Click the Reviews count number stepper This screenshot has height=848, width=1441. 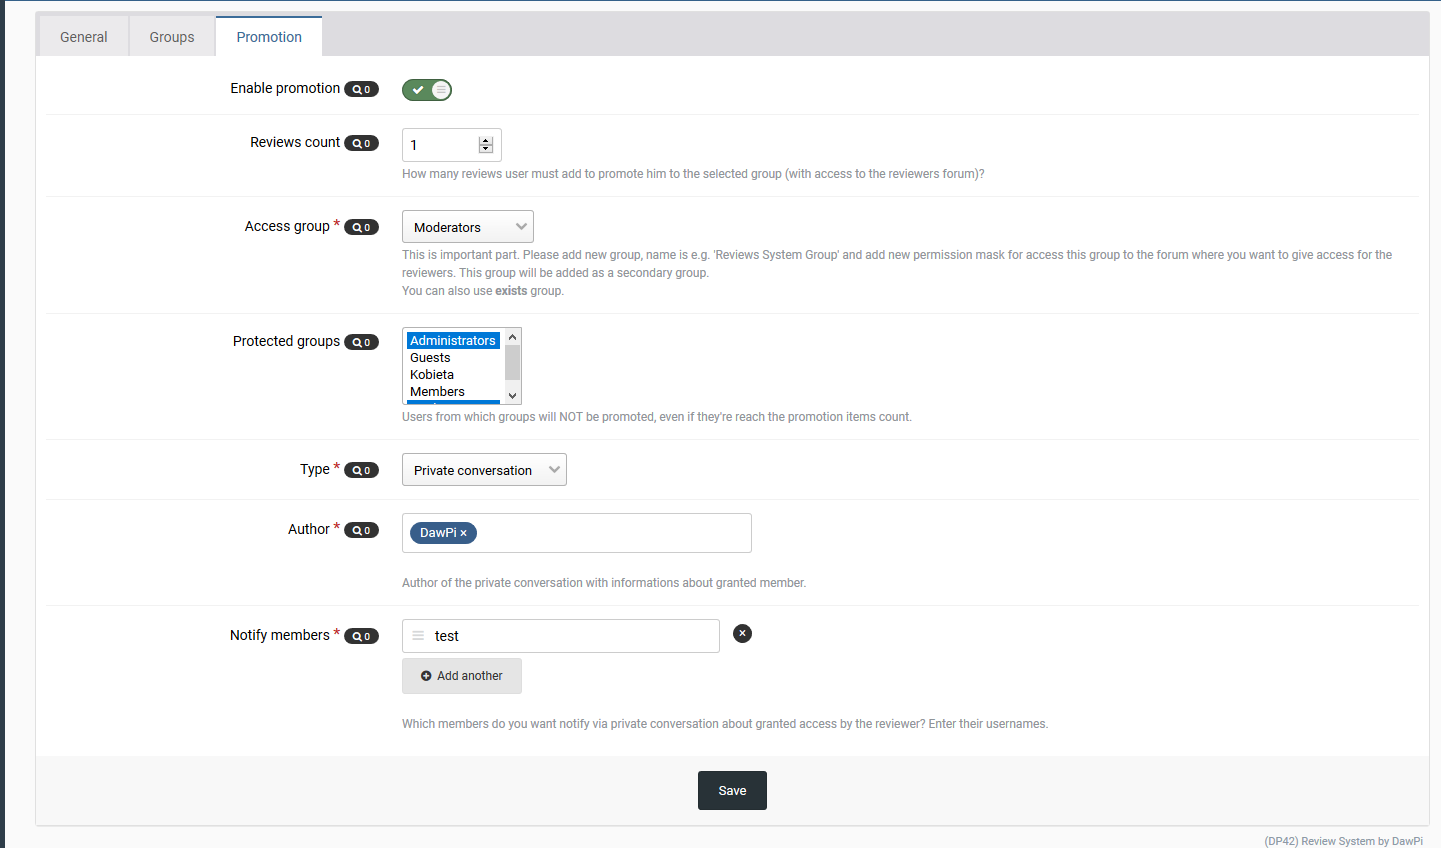tap(486, 145)
